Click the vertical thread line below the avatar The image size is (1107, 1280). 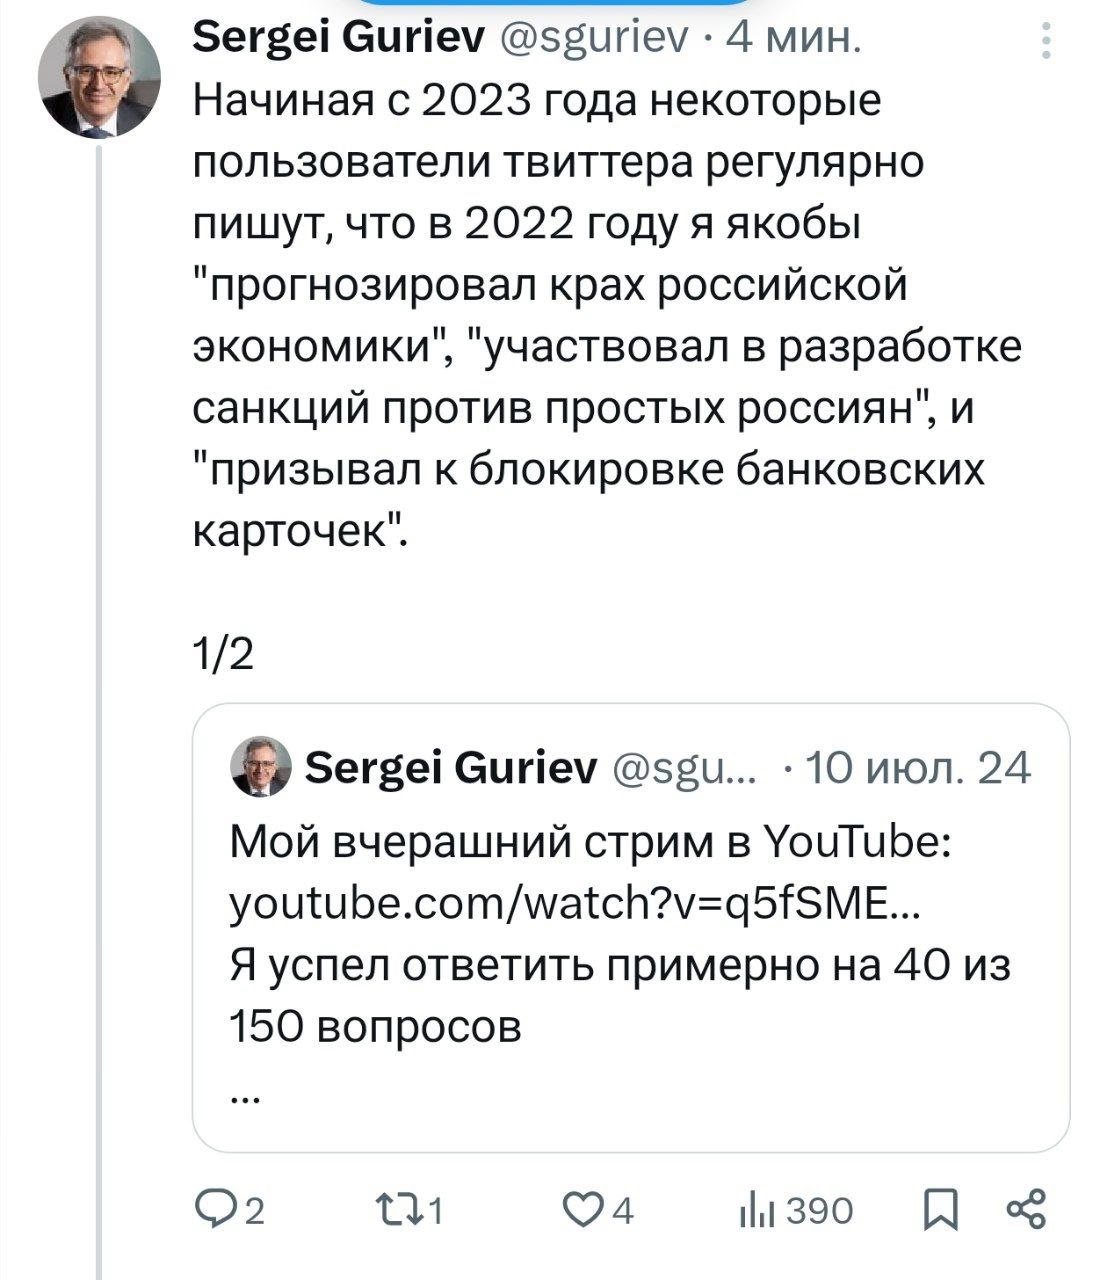100,700
